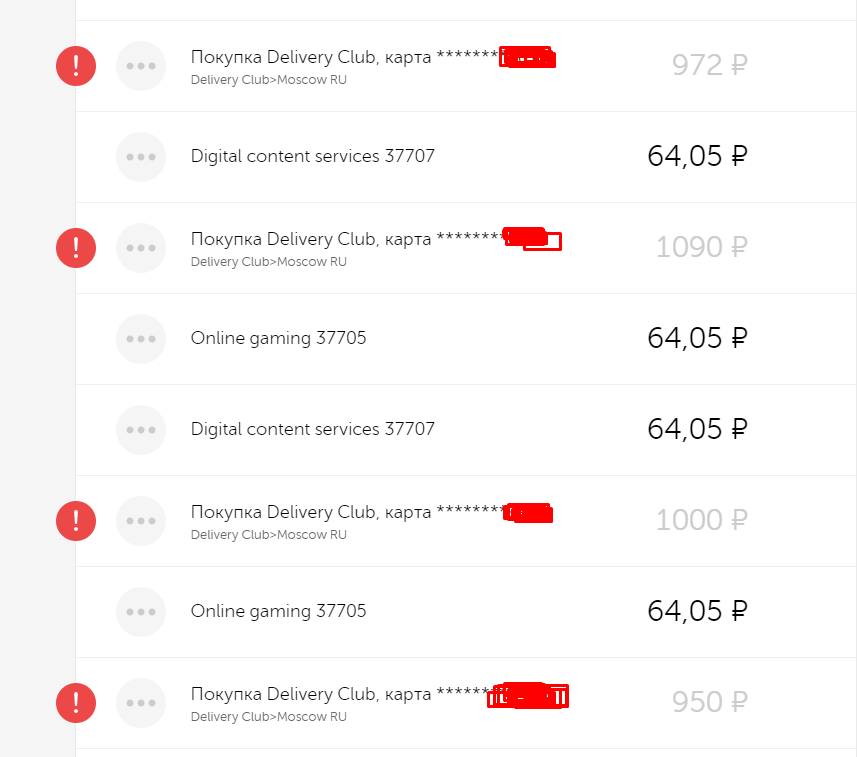Click red alert icon beside 950 ₽ purchase
This screenshot has width=857, height=757.
coord(76,703)
